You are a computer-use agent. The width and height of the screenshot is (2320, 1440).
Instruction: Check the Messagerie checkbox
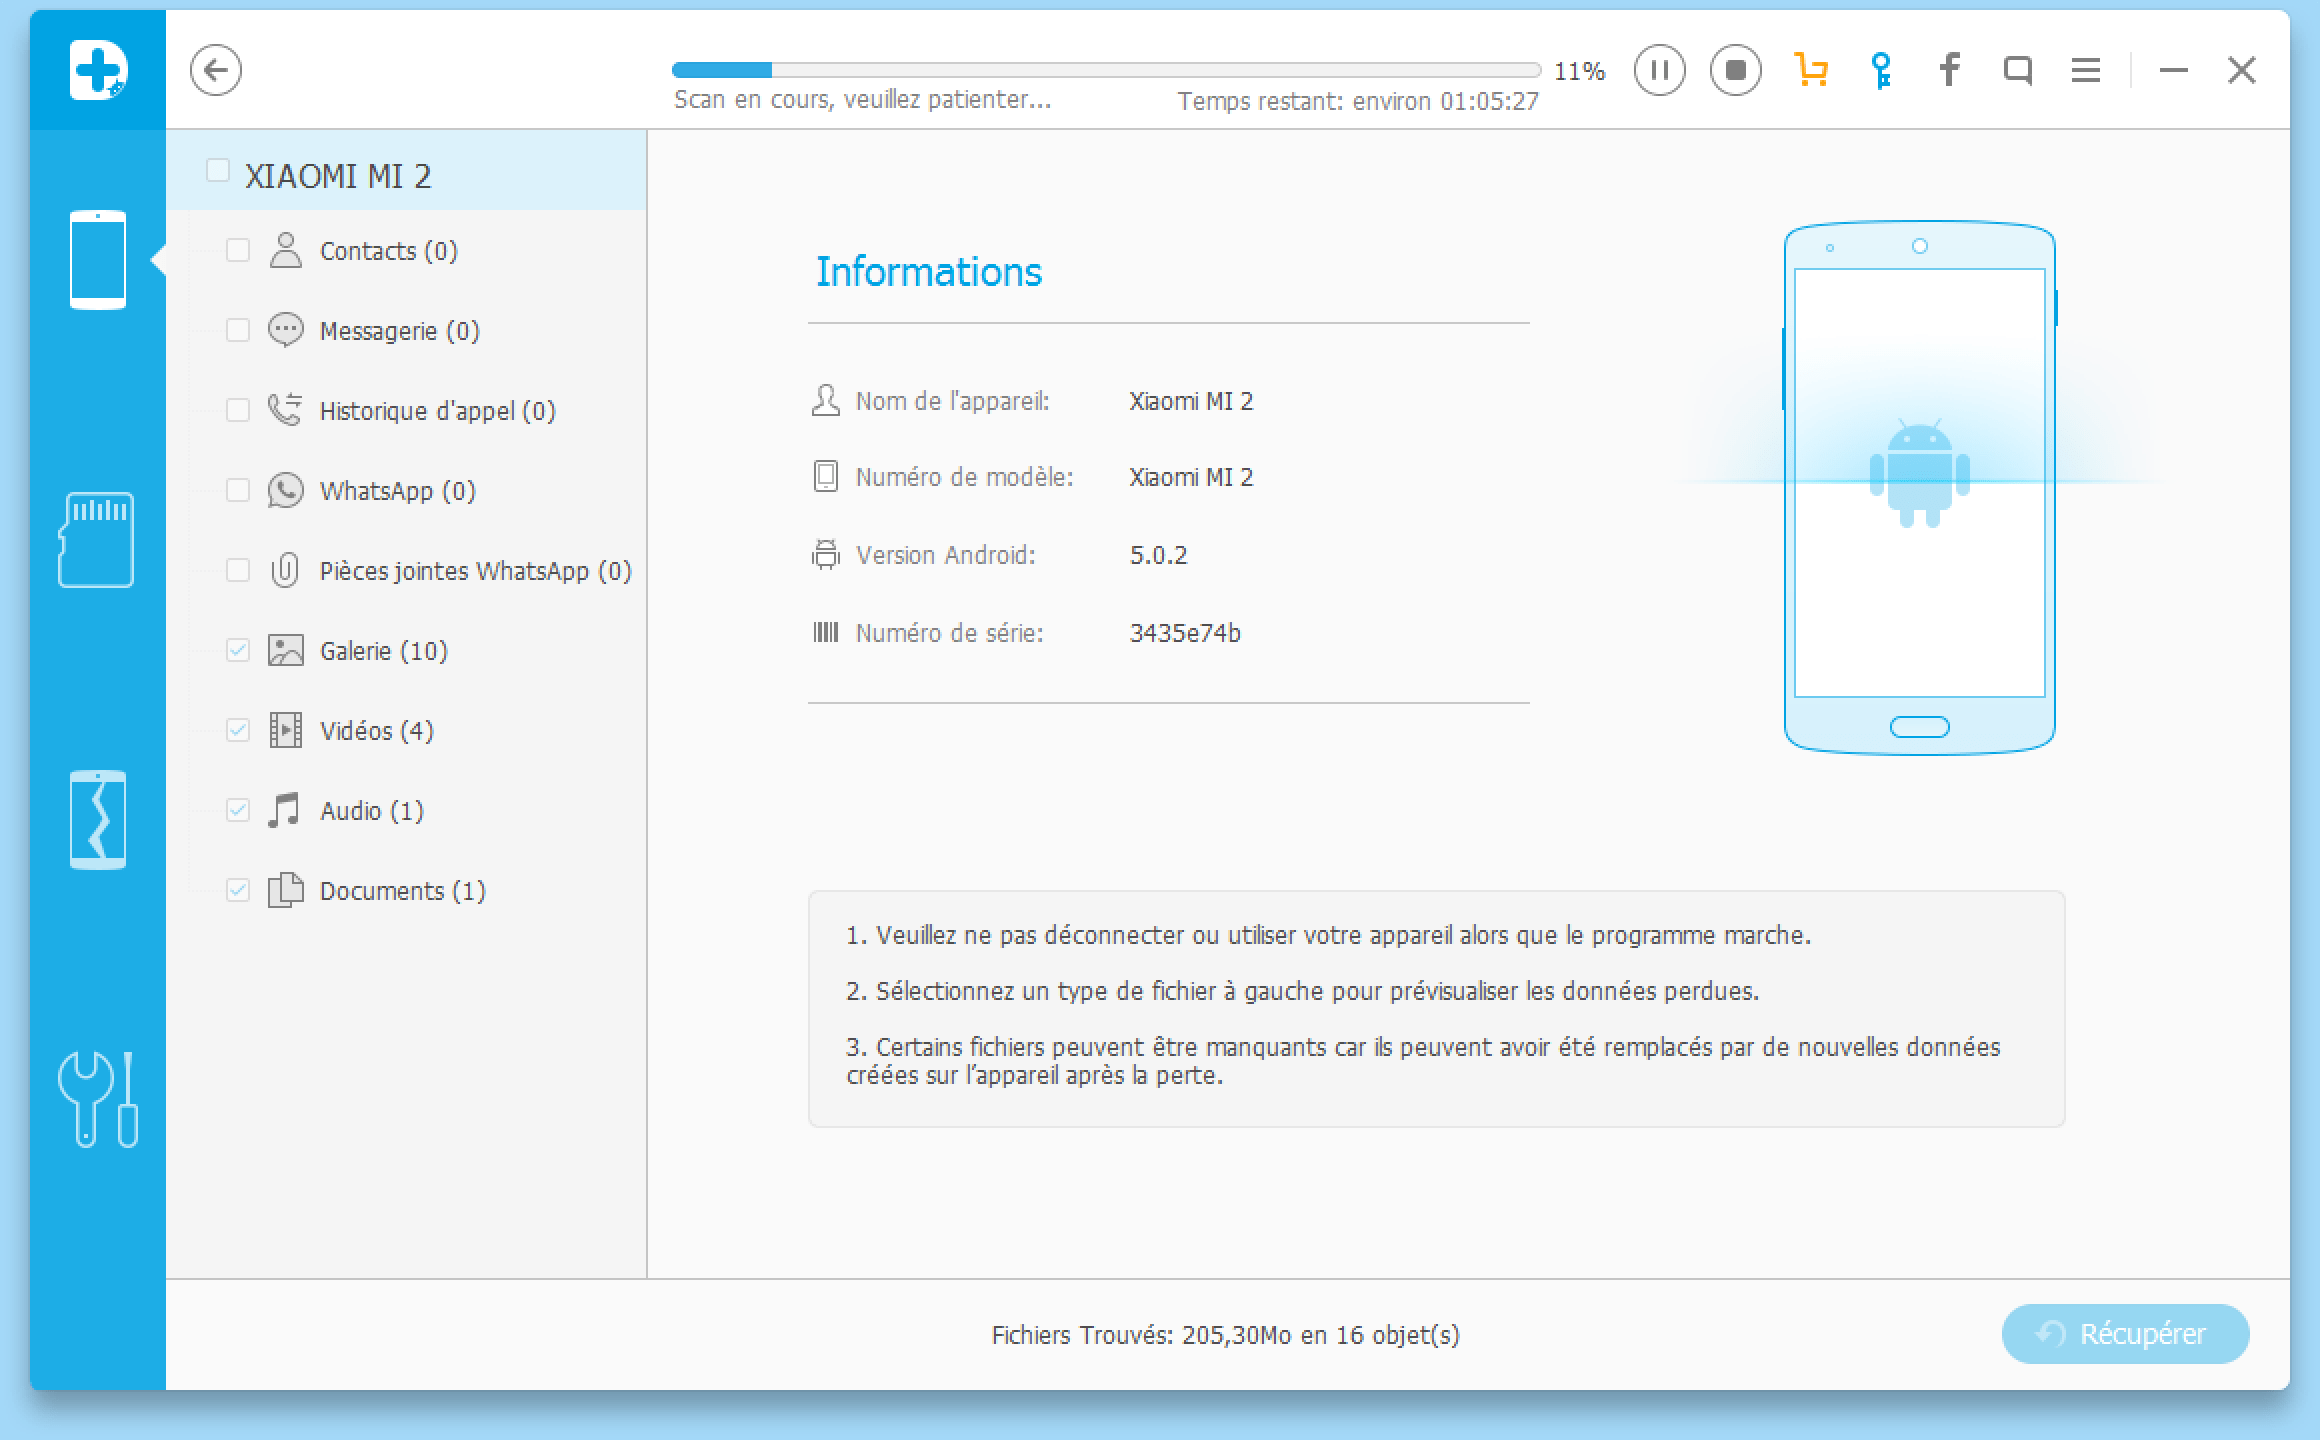238,330
